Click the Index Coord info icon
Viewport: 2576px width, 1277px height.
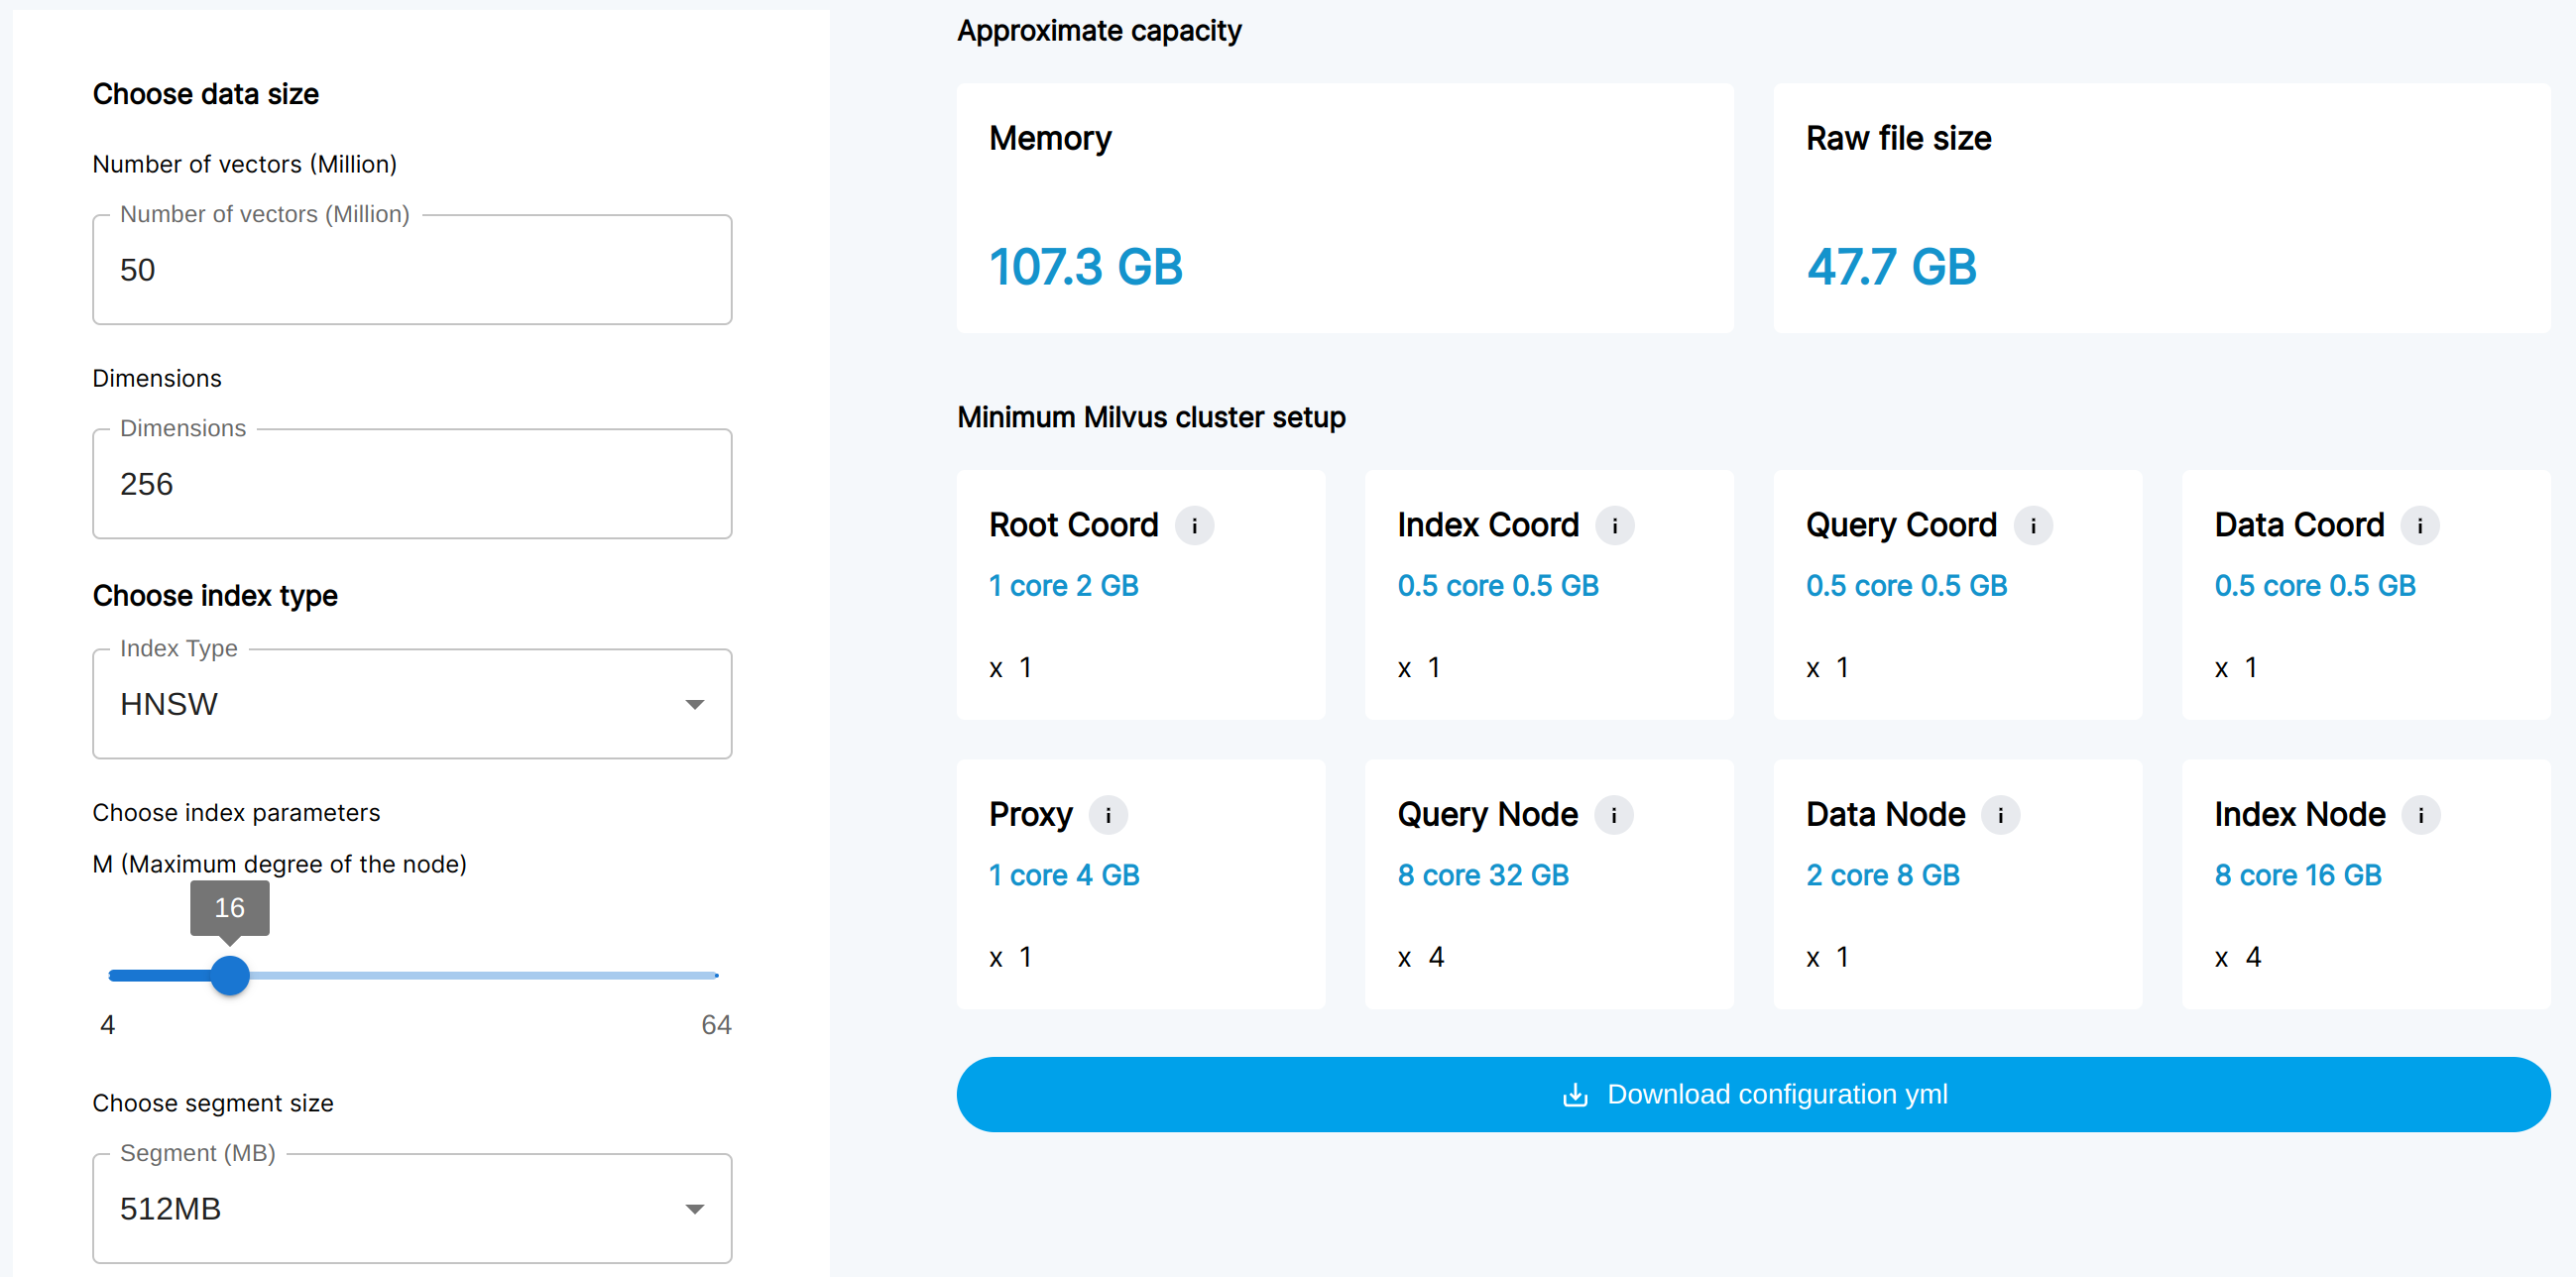click(x=1614, y=525)
